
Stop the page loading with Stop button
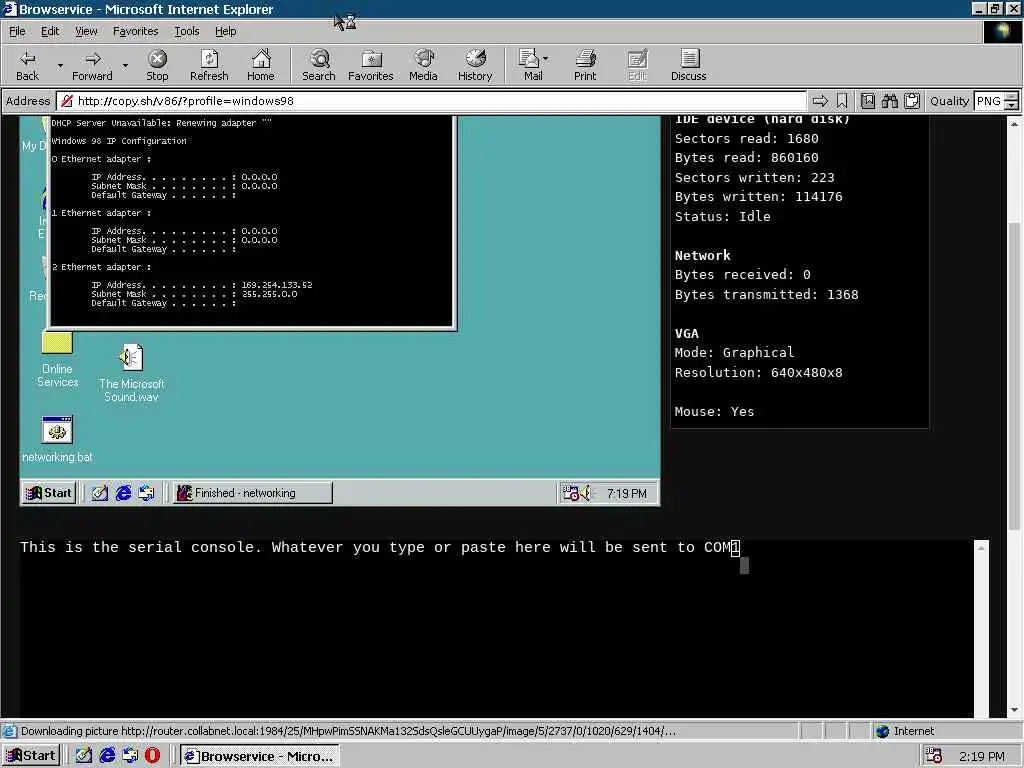point(157,65)
